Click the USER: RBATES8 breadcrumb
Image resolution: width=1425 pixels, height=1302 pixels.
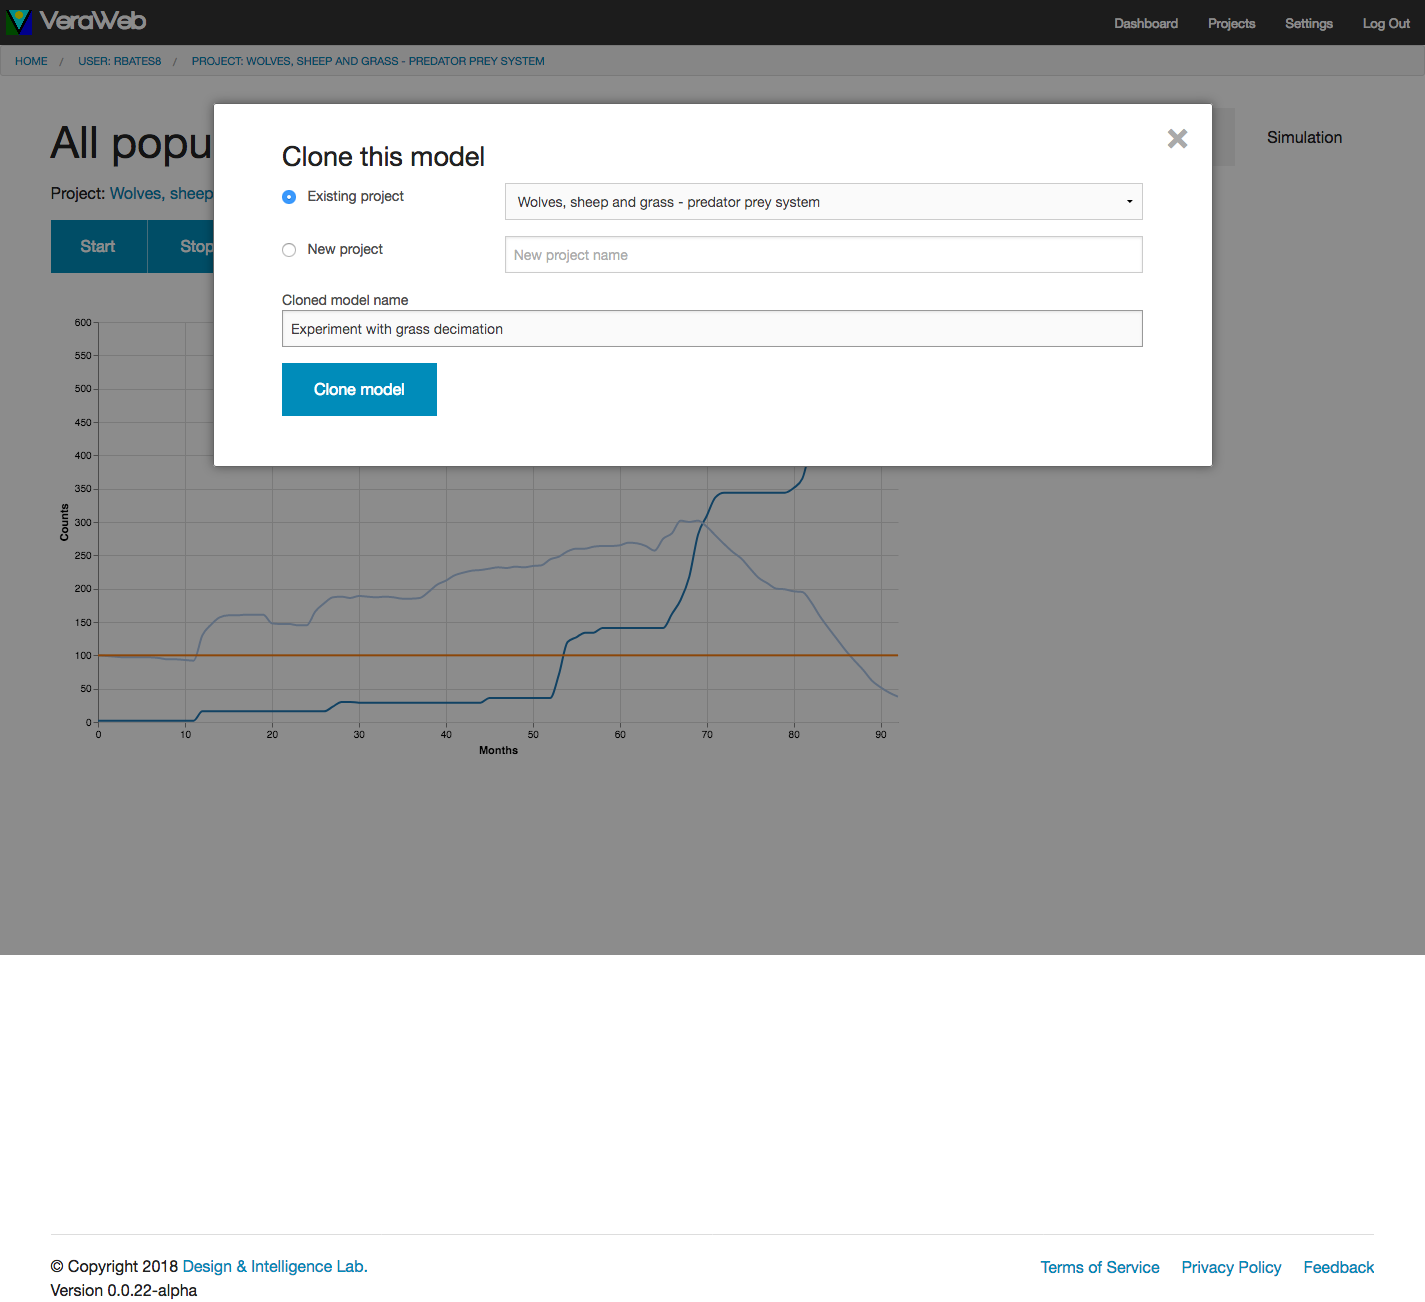[119, 61]
